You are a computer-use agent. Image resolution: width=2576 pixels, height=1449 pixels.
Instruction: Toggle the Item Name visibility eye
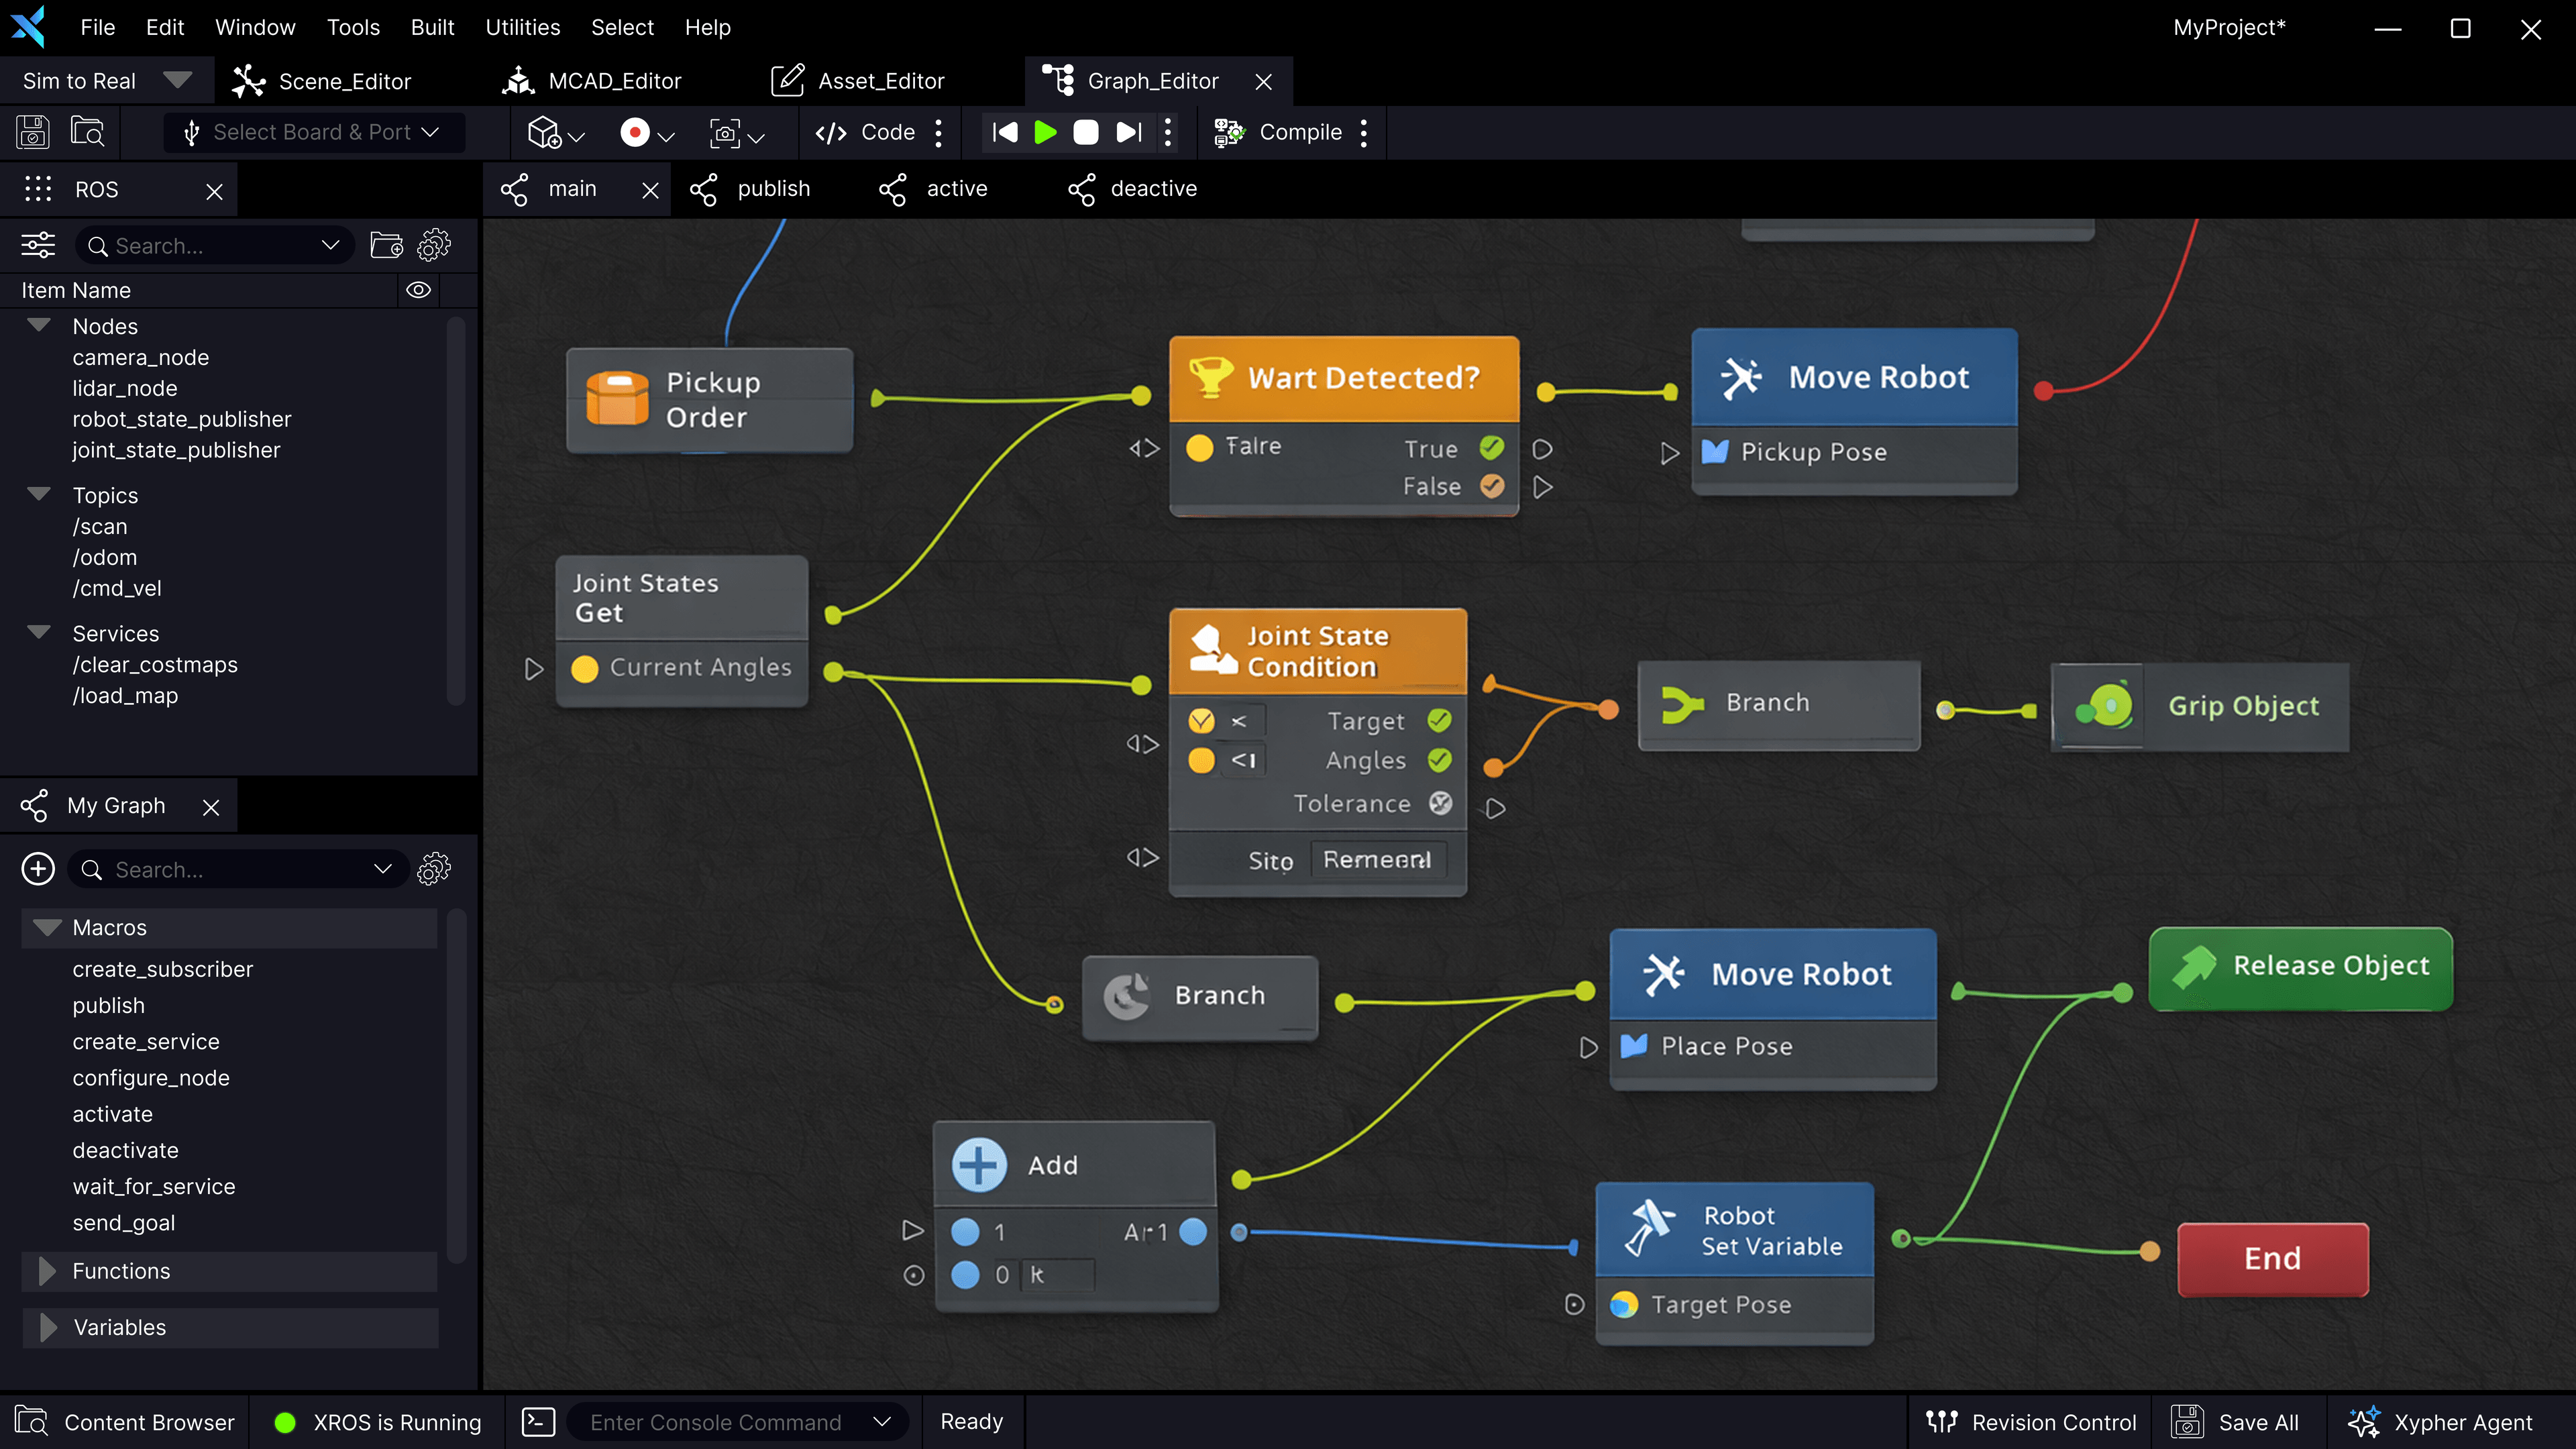(418, 290)
